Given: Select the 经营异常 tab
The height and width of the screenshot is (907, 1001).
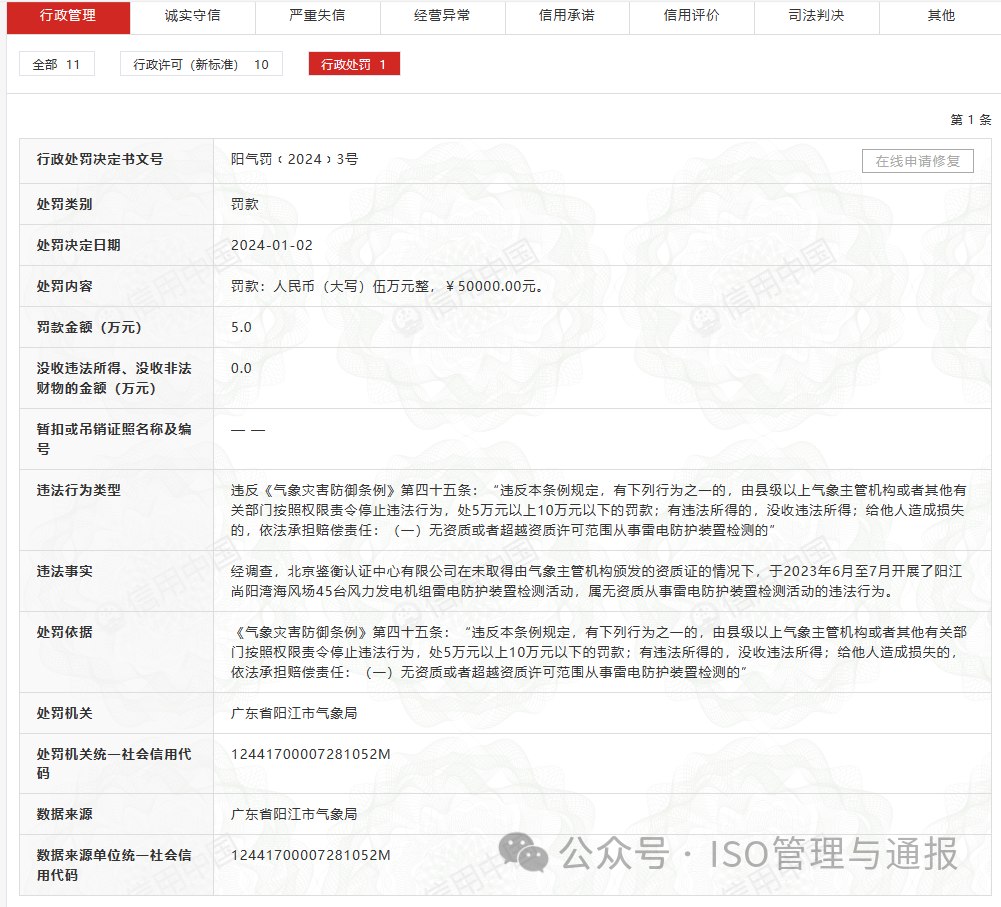Looking at the screenshot, I should coord(442,18).
